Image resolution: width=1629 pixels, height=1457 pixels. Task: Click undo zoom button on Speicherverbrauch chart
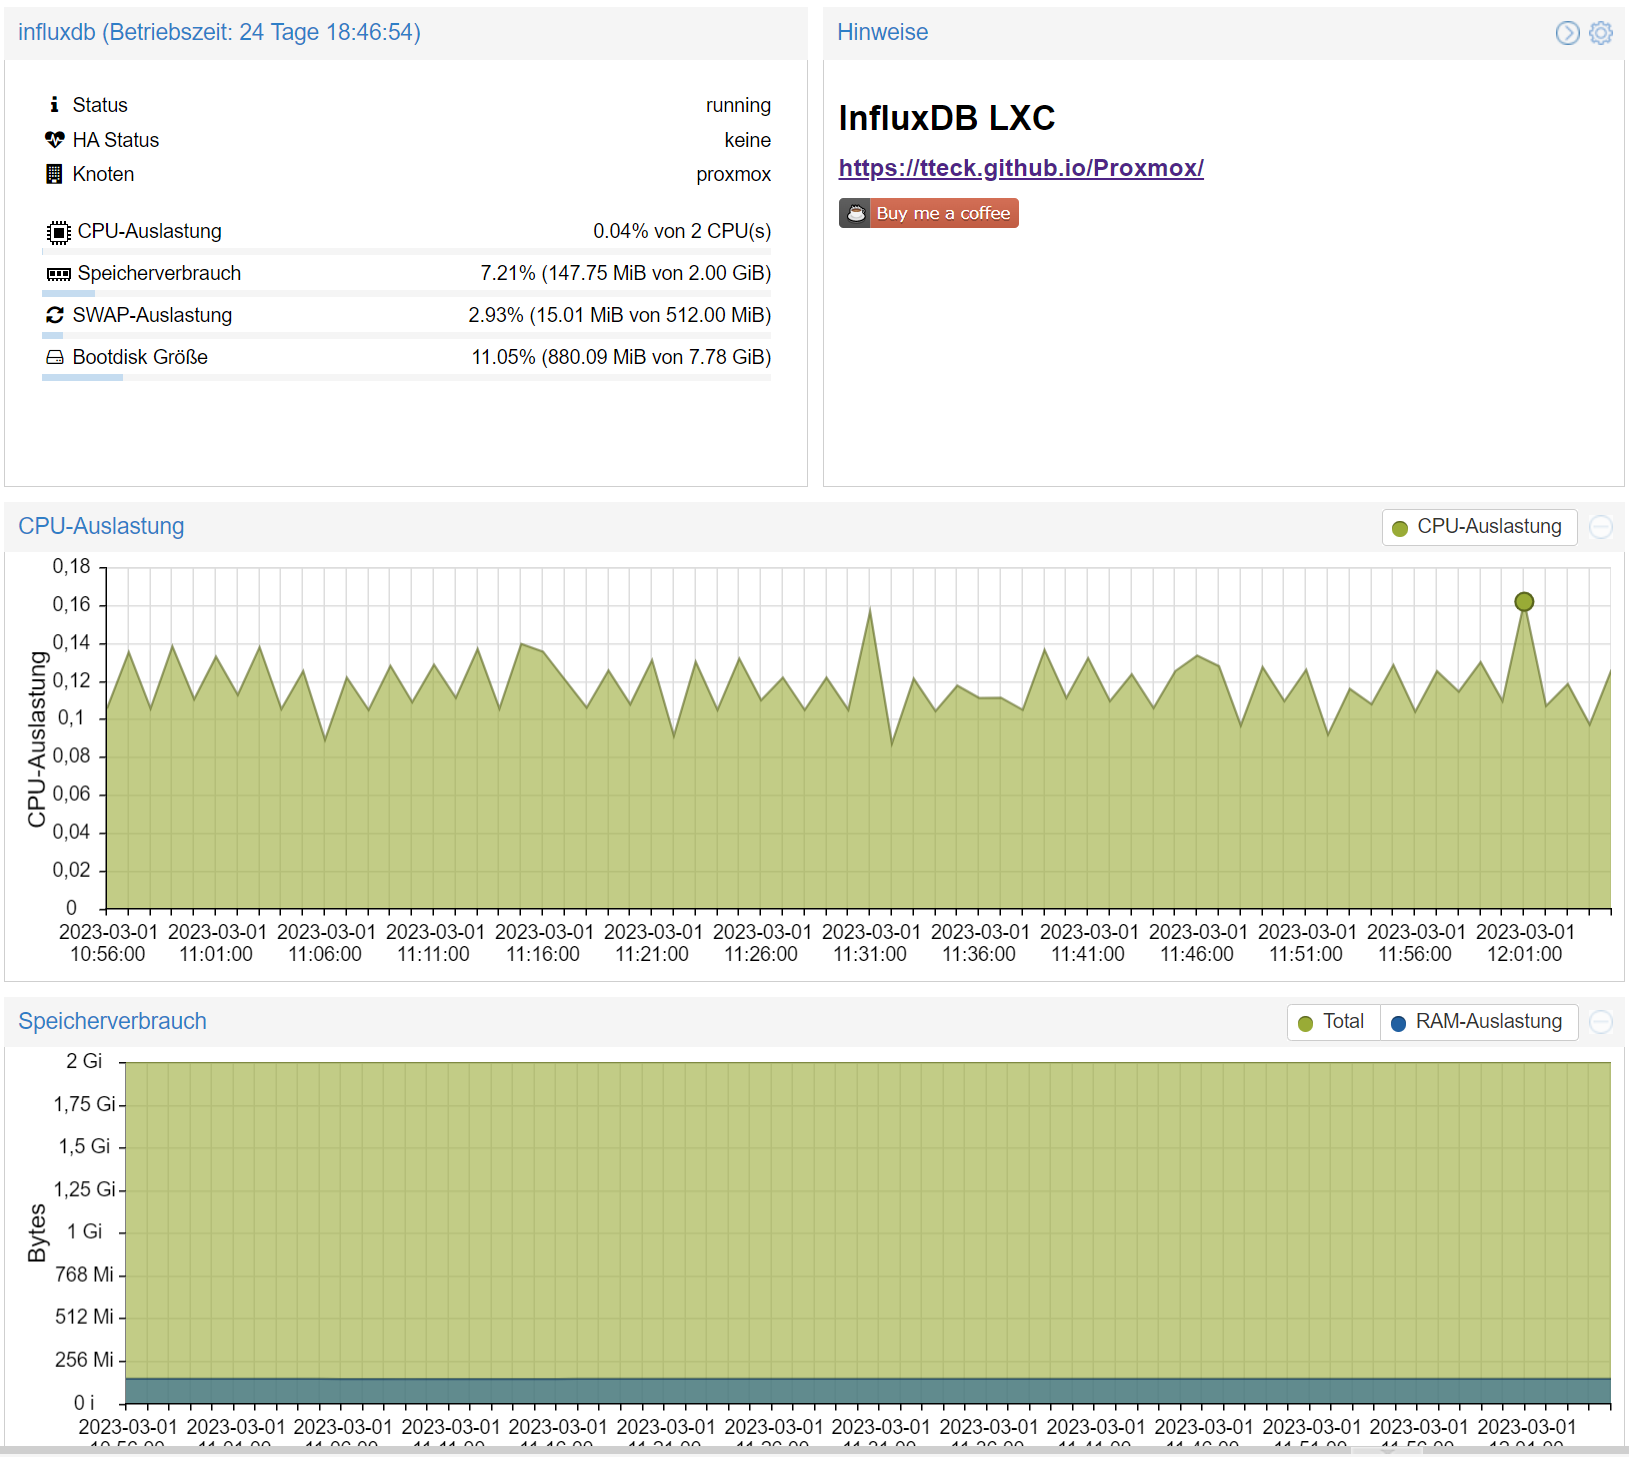1601,1022
